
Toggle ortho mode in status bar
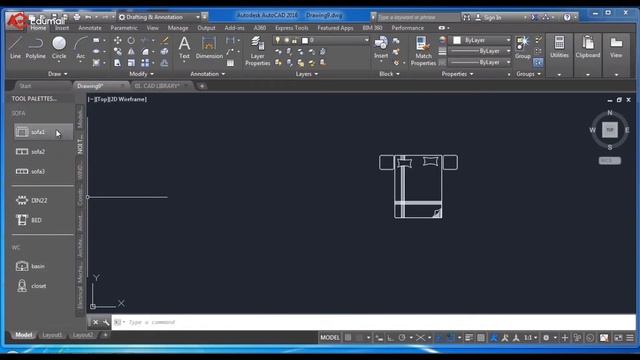[x=390, y=338]
